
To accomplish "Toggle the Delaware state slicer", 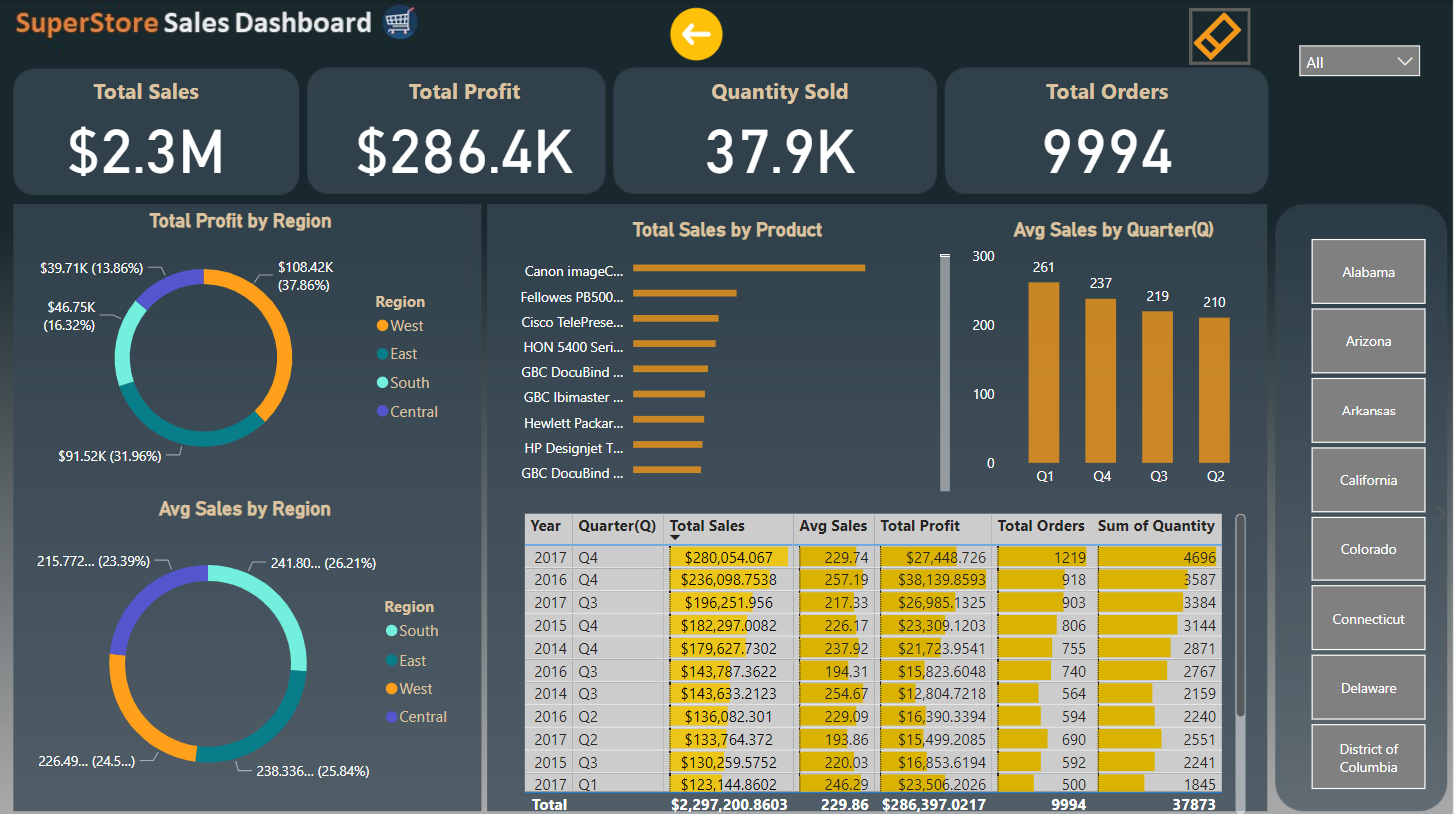I will pyautogui.click(x=1368, y=688).
